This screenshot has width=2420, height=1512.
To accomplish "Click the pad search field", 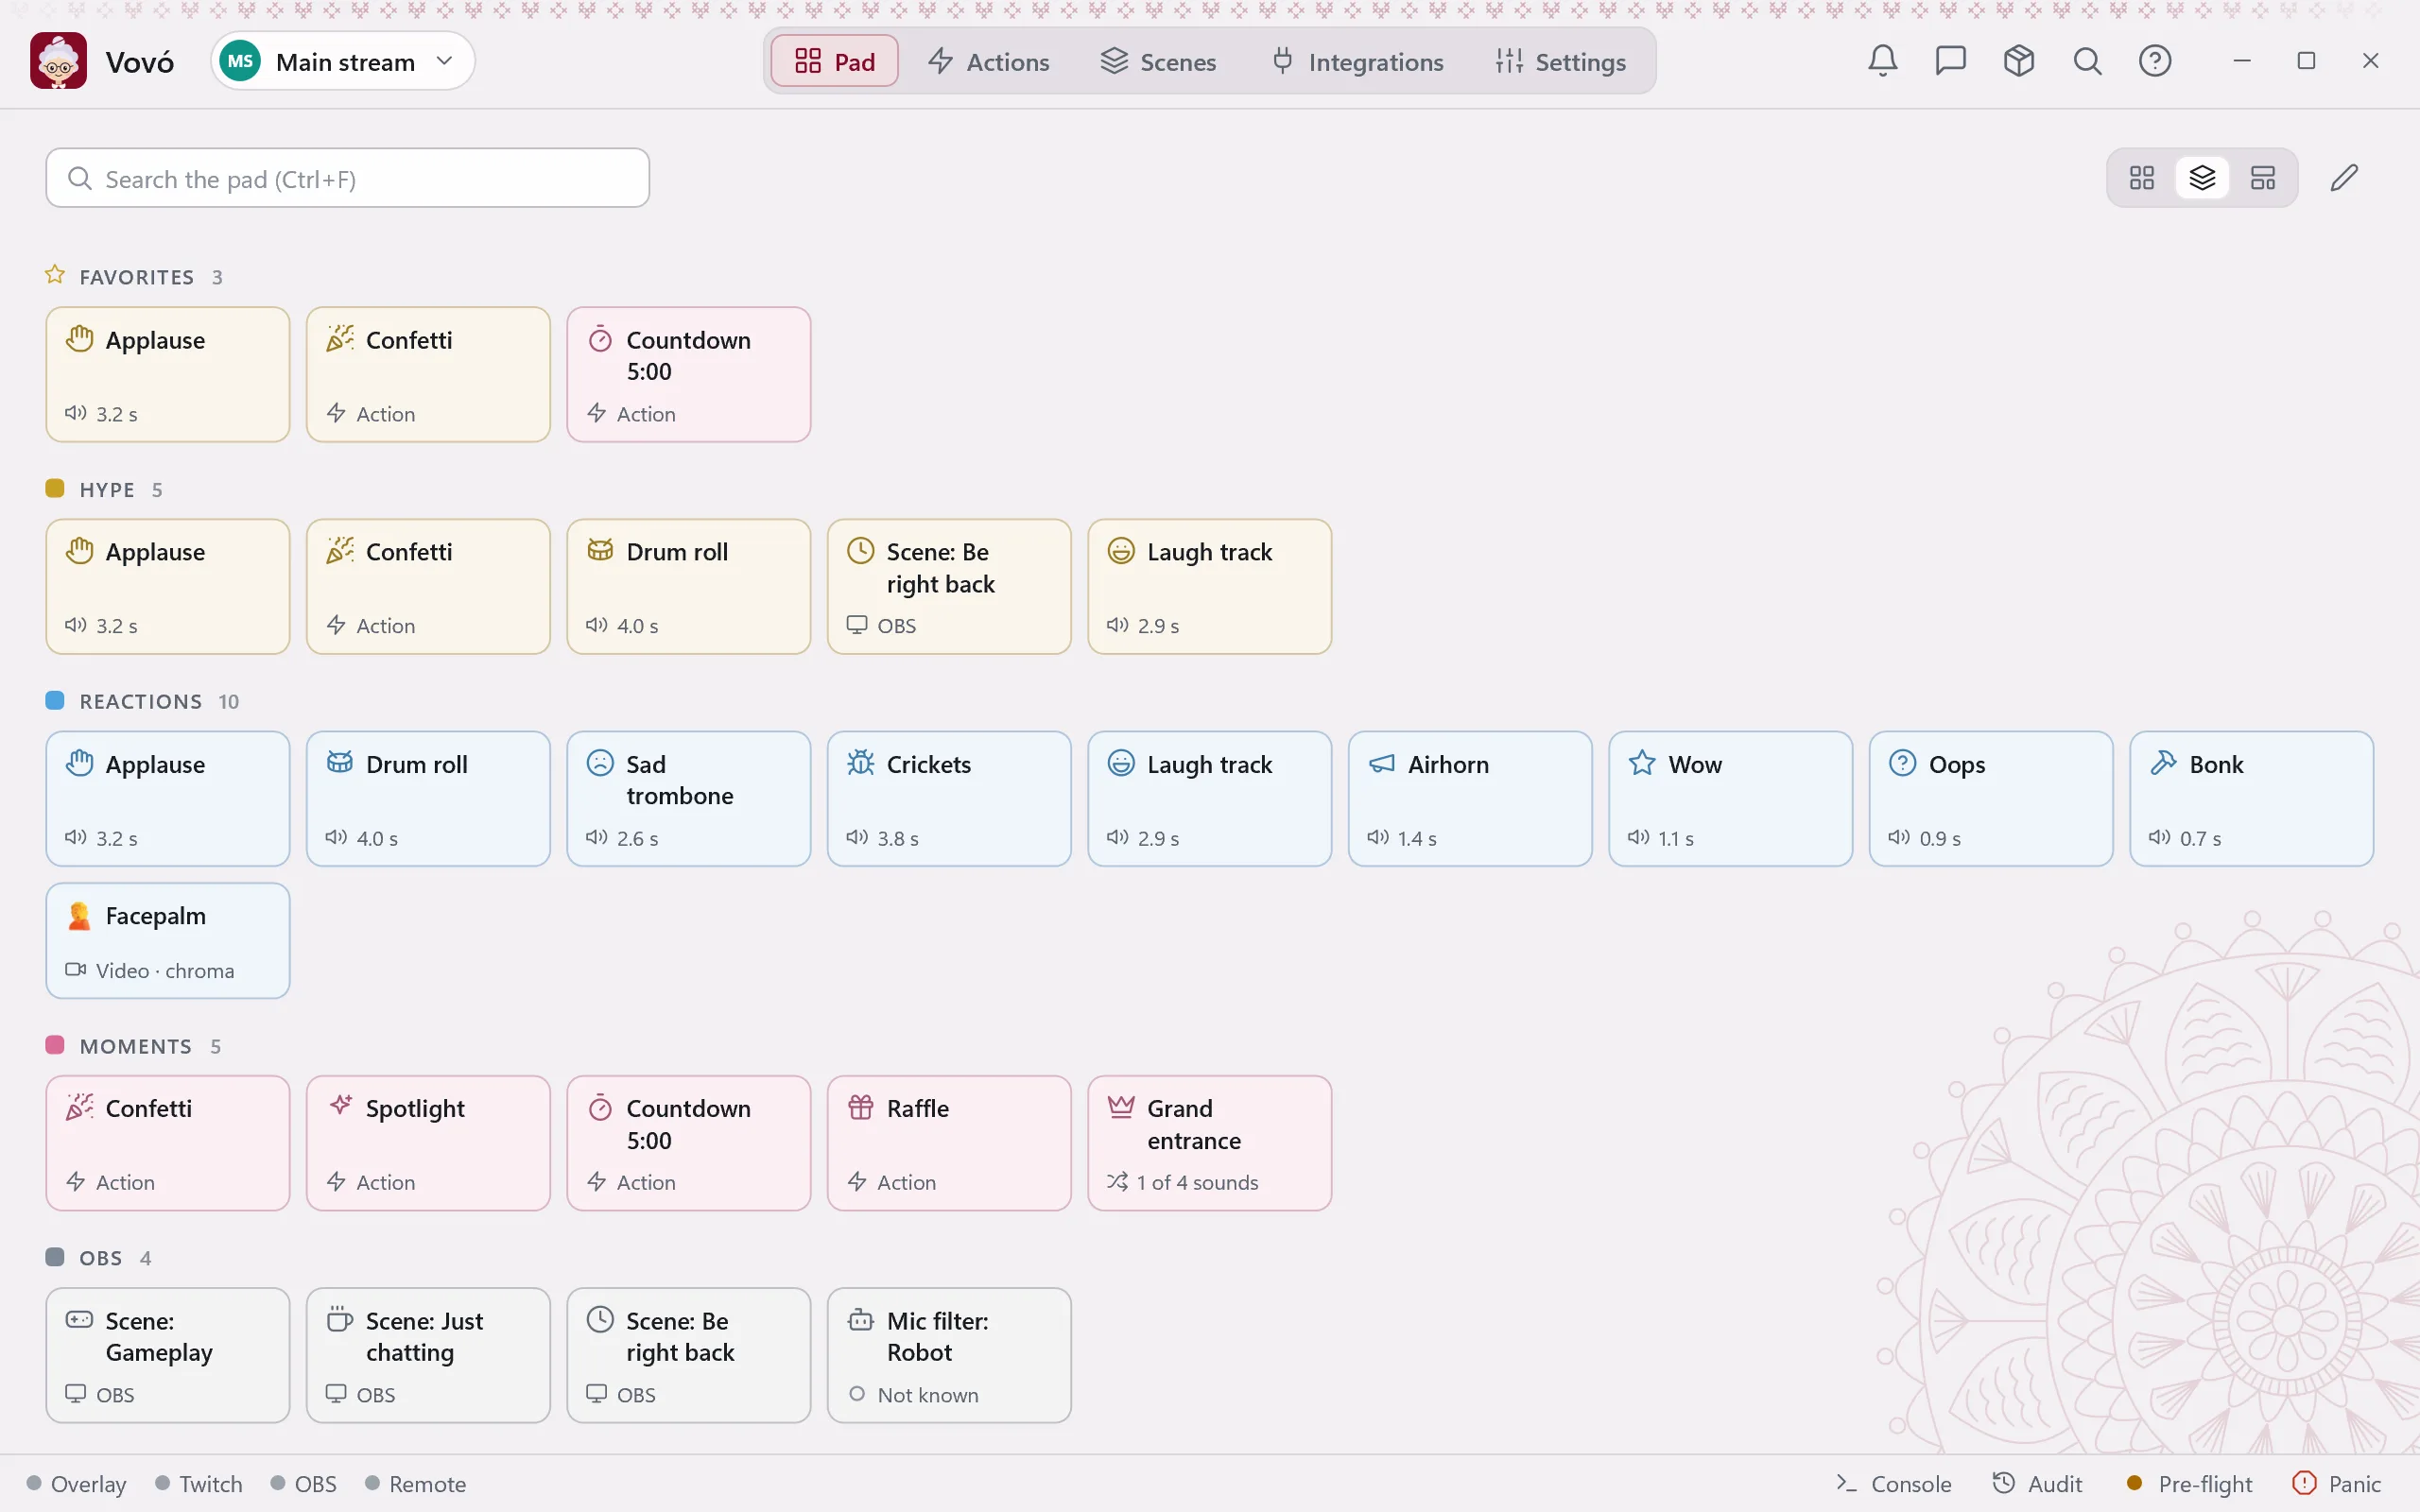I will coord(347,178).
